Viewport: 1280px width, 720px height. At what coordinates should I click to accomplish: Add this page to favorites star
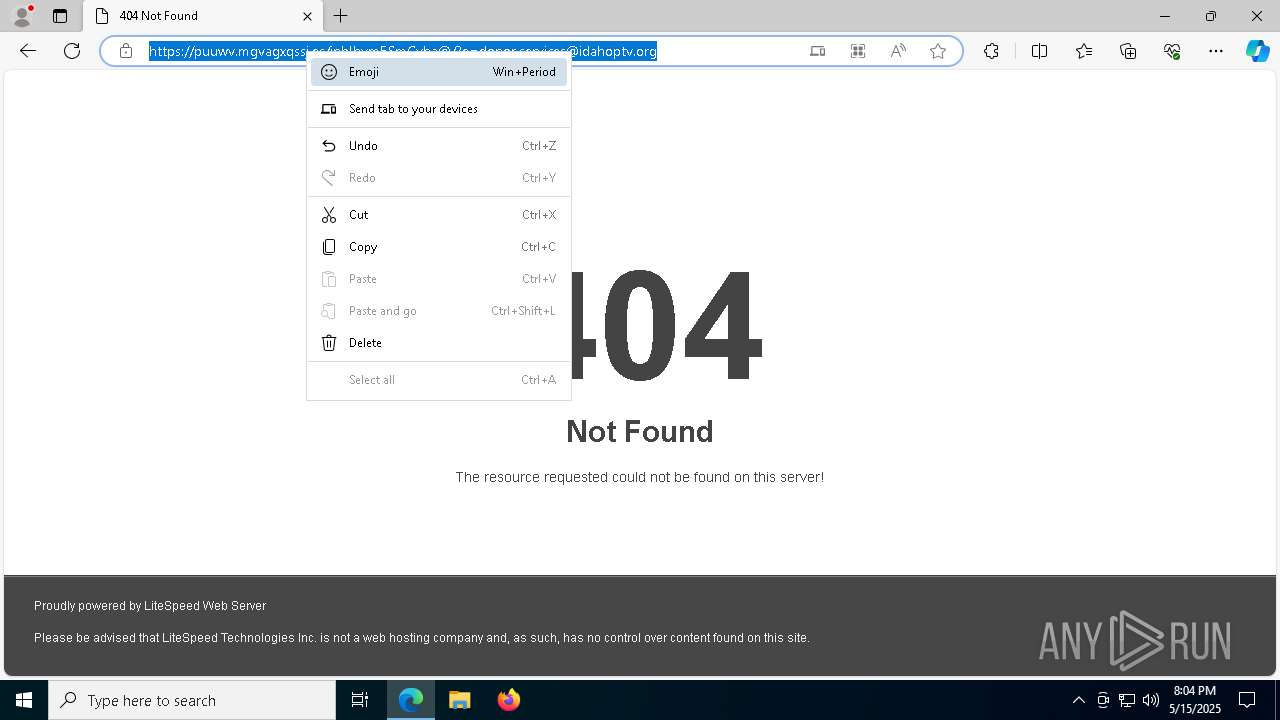[938, 51]
